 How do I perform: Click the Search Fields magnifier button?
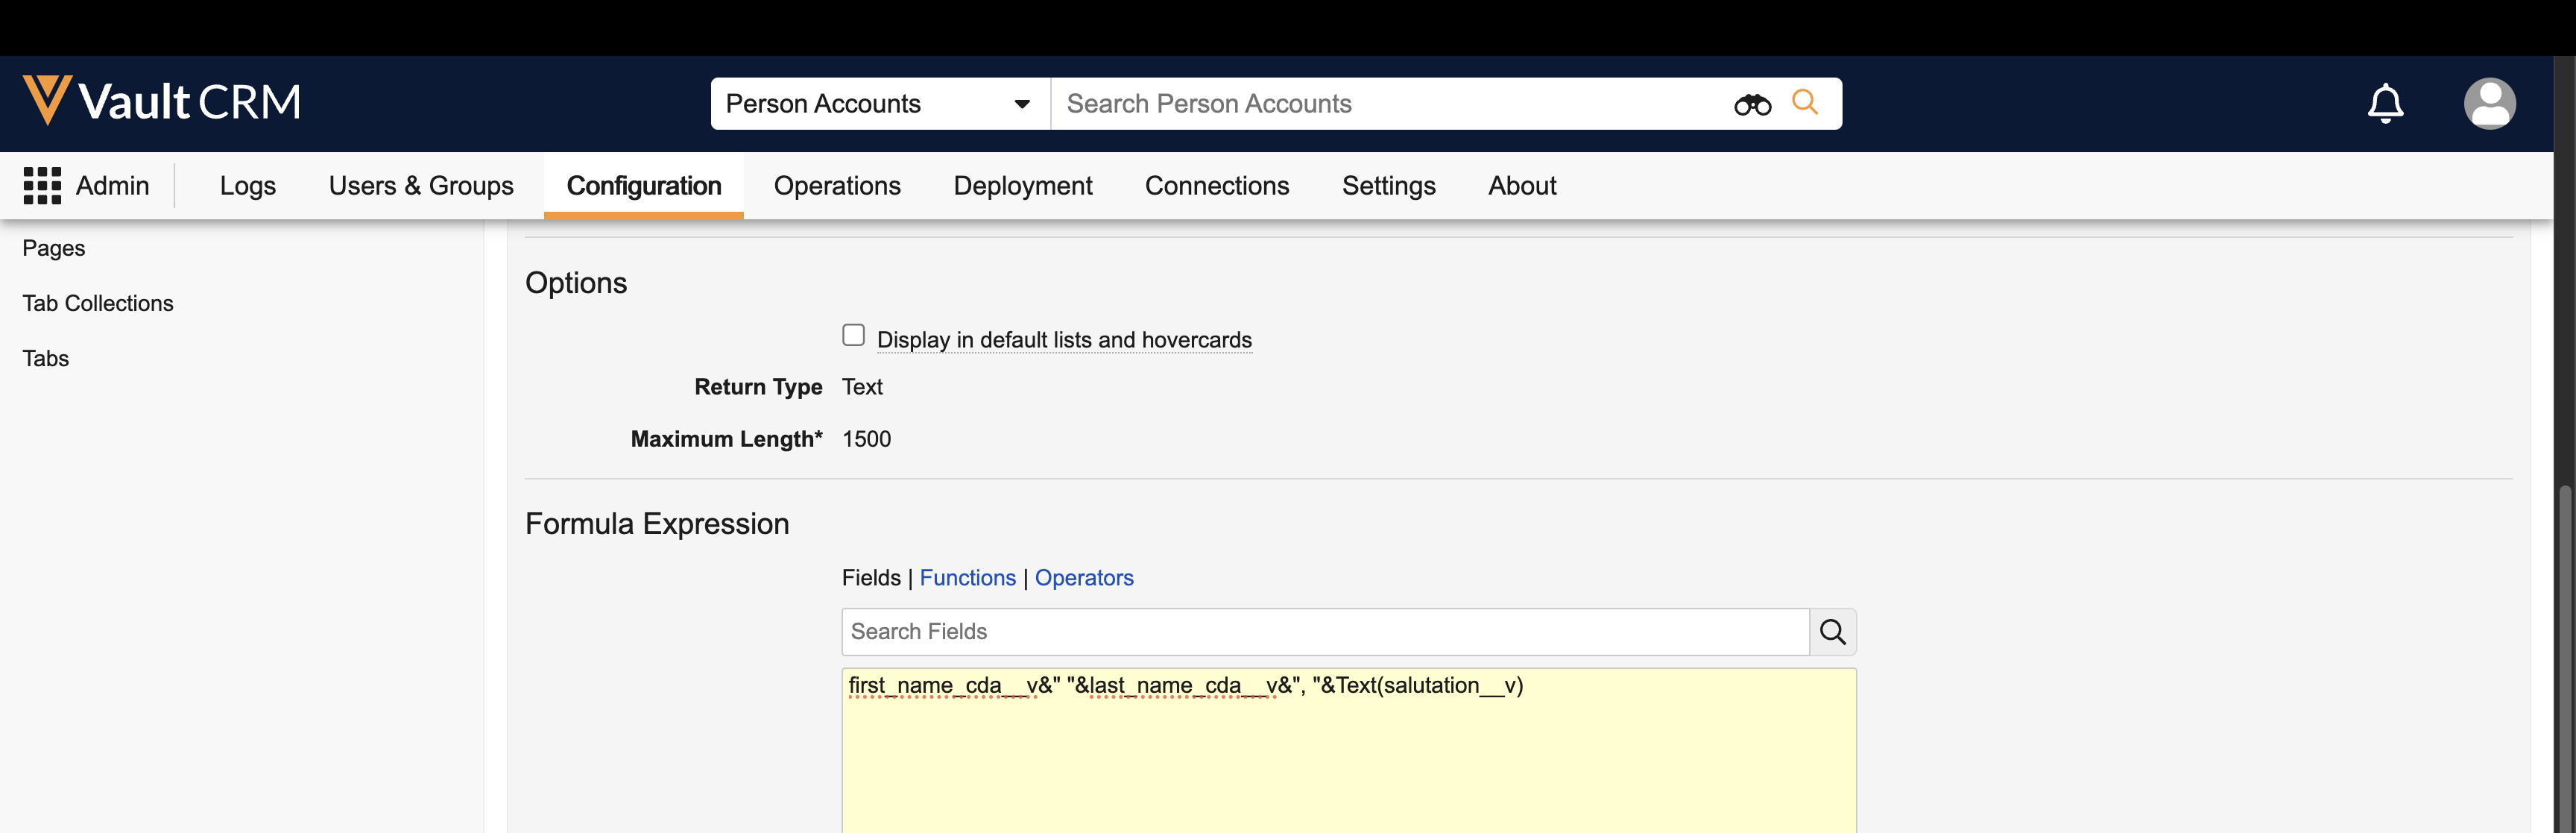point(1833,632)
